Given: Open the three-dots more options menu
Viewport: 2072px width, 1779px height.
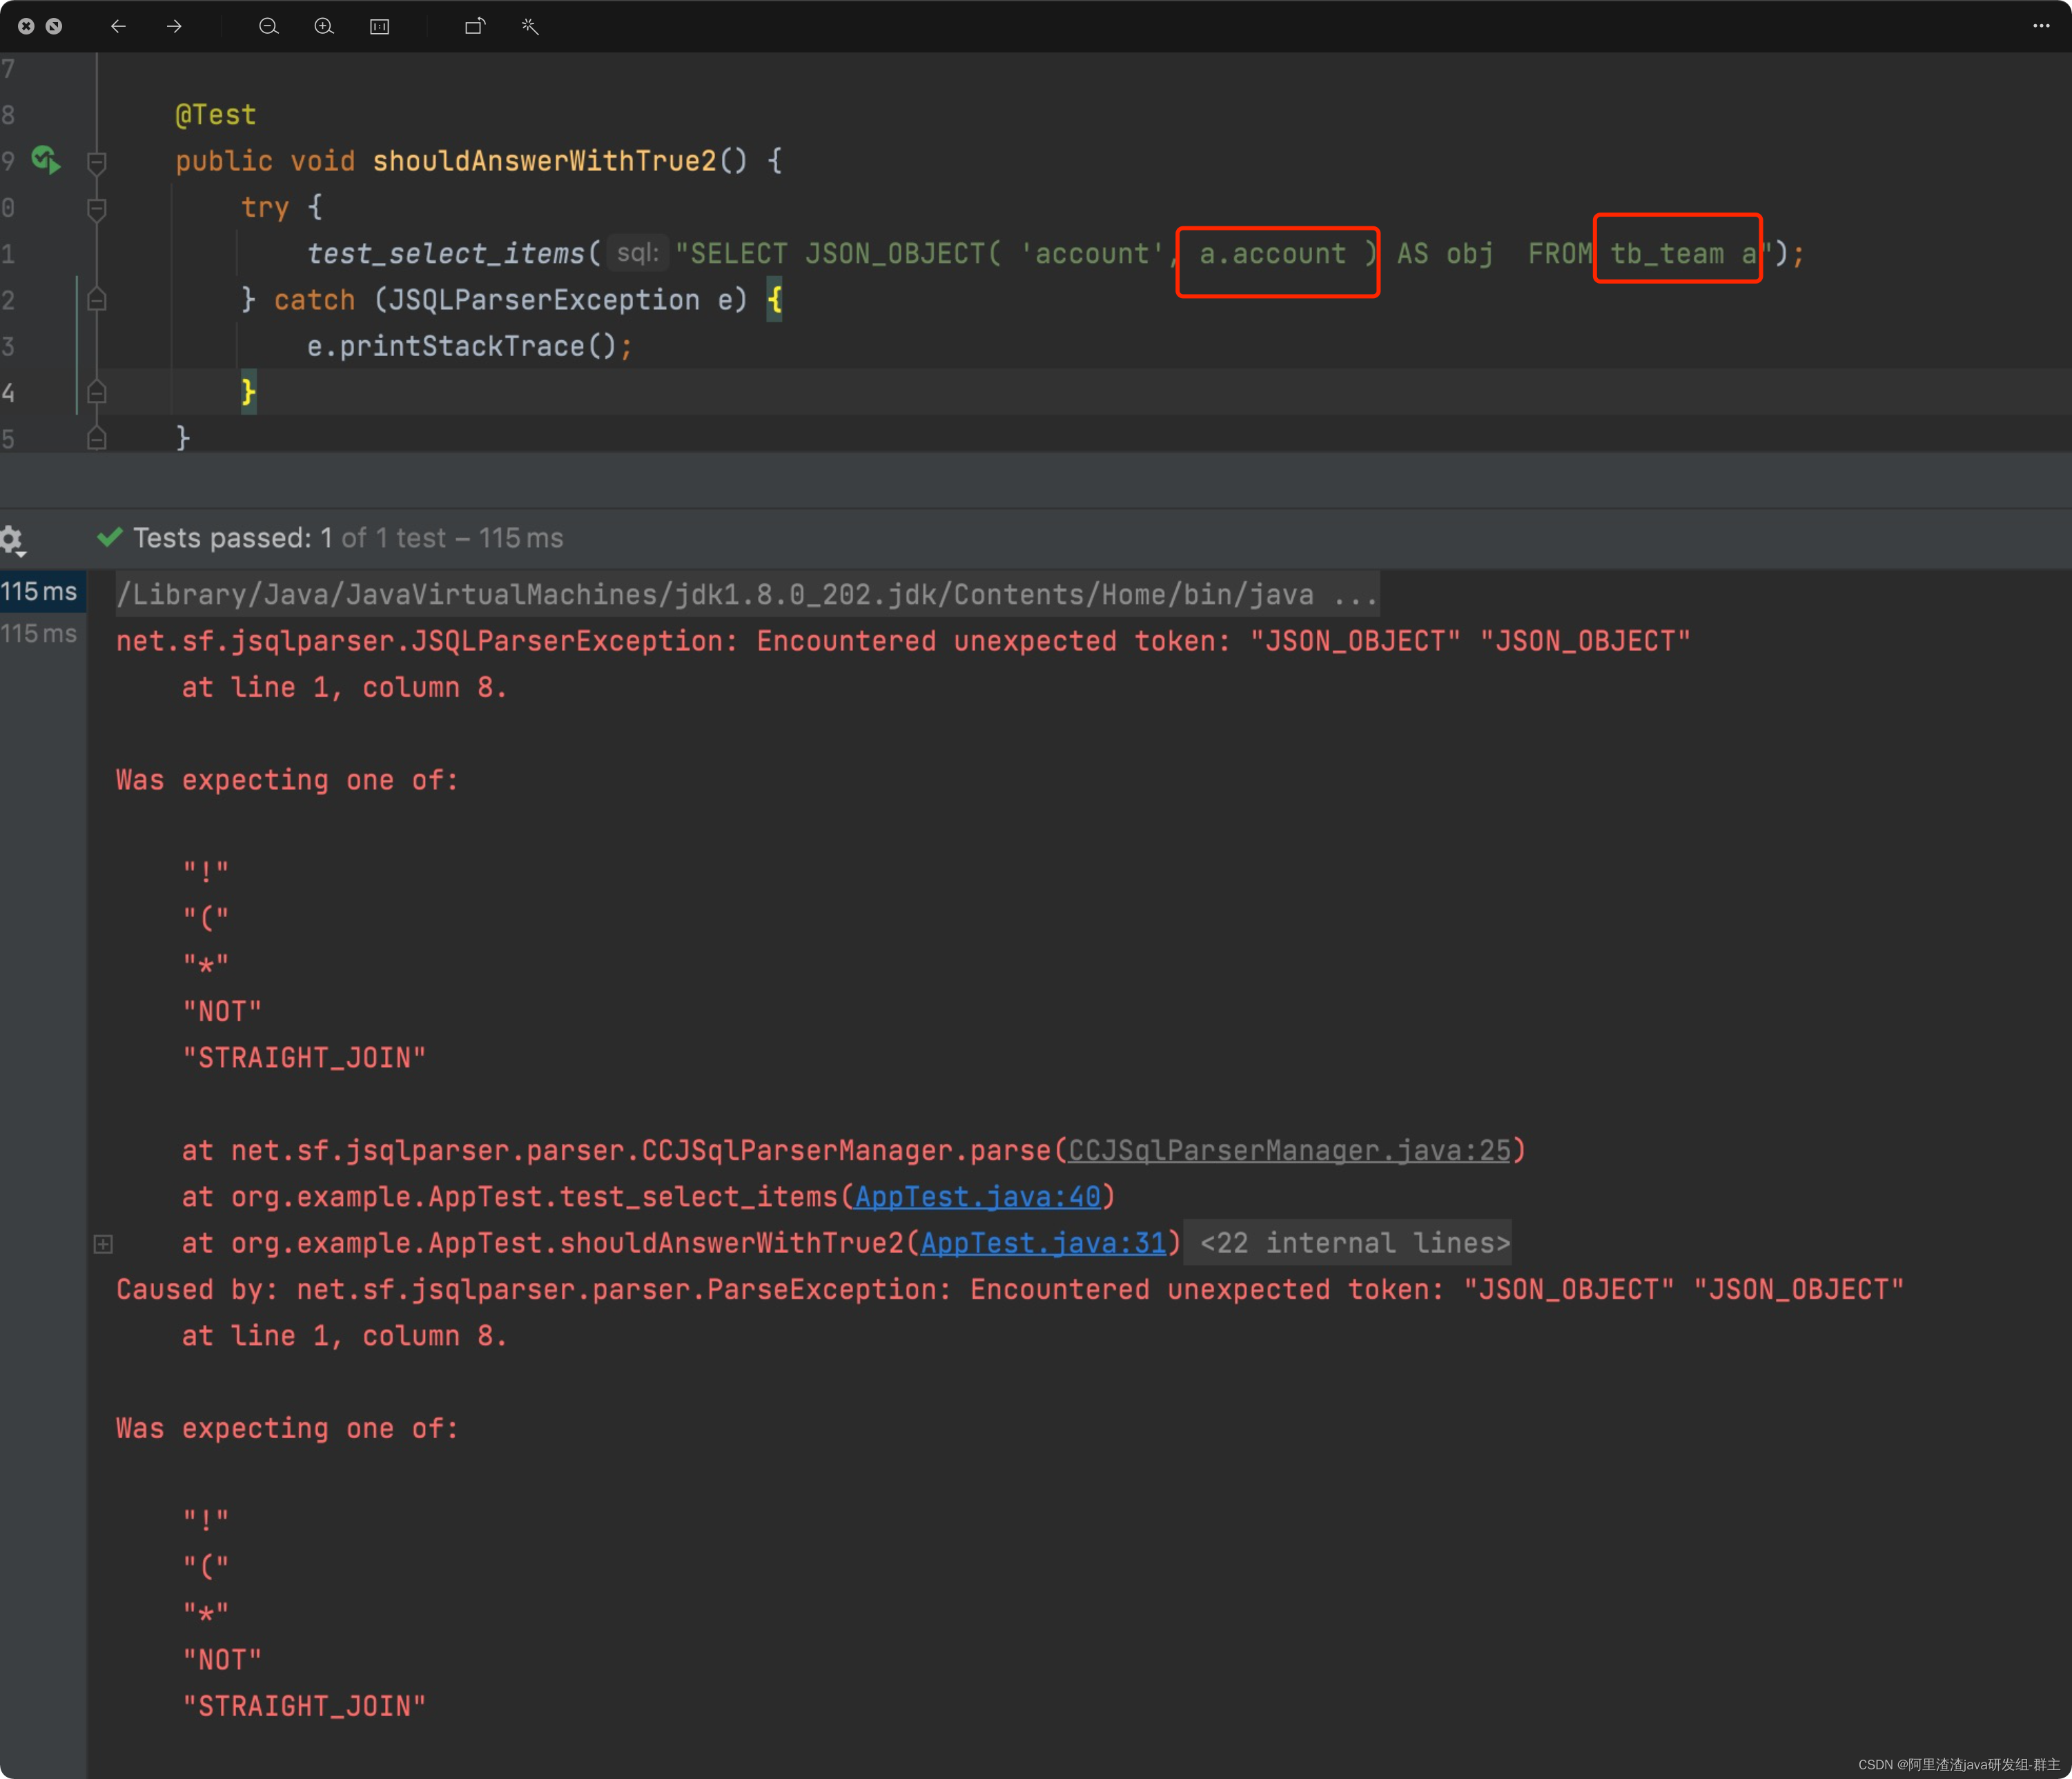Looking at the screenshot, I should (x=2041, y=27).
